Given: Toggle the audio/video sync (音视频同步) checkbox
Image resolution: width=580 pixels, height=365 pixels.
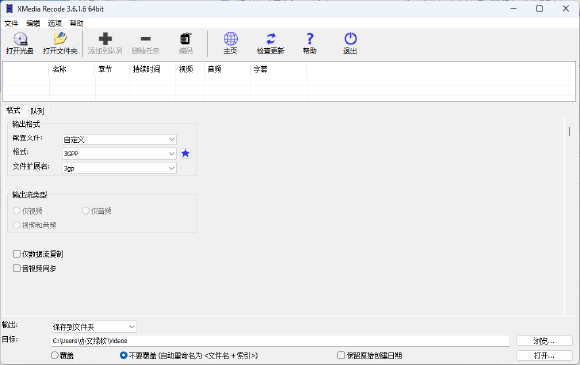Looking at the screenshot, I should point(17,268).
